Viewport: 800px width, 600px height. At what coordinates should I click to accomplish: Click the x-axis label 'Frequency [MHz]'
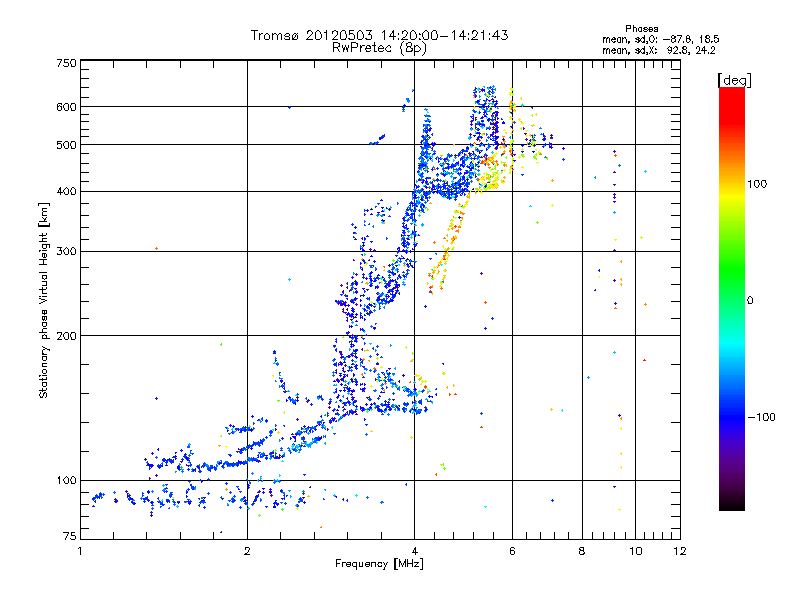click(x=379, y=564)
